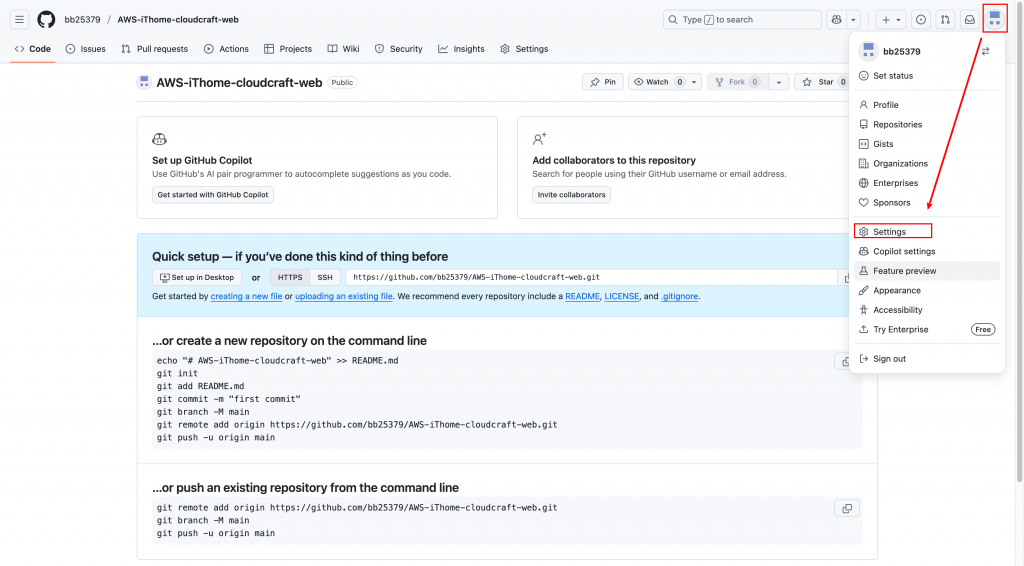
Task: Click the user avatar in header
Action: click(x=994, y=19)
